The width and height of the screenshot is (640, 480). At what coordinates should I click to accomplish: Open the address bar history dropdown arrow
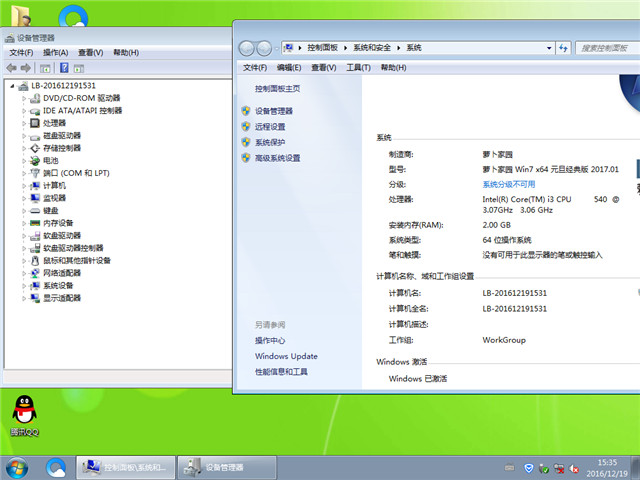click(x=549, y=48)
